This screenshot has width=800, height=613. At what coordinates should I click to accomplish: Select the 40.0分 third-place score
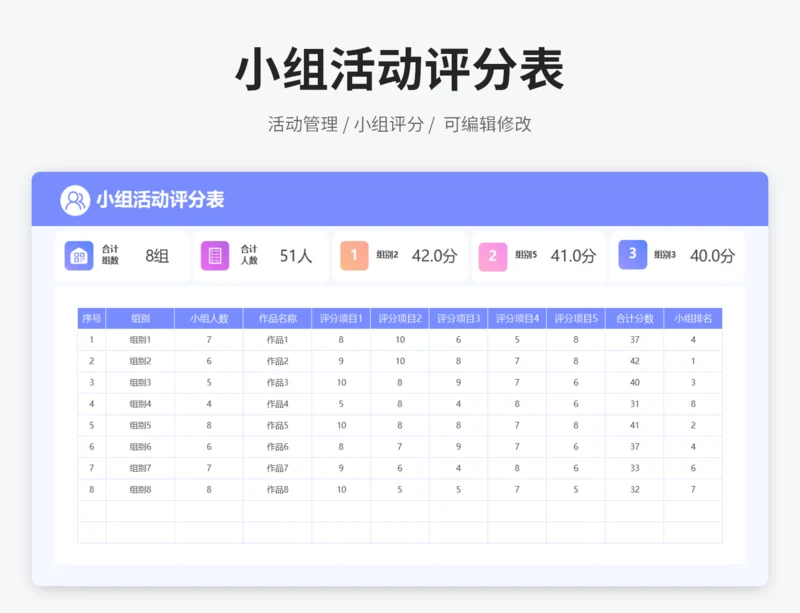(x=713, y=256)
